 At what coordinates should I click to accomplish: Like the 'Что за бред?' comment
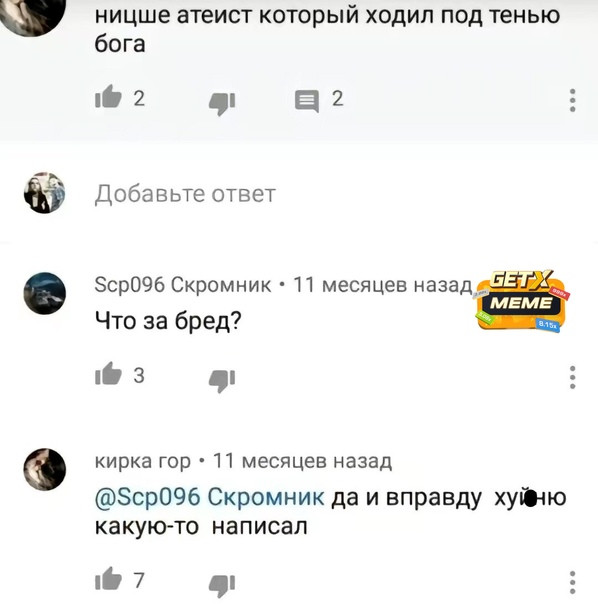(x=108, y=374)
